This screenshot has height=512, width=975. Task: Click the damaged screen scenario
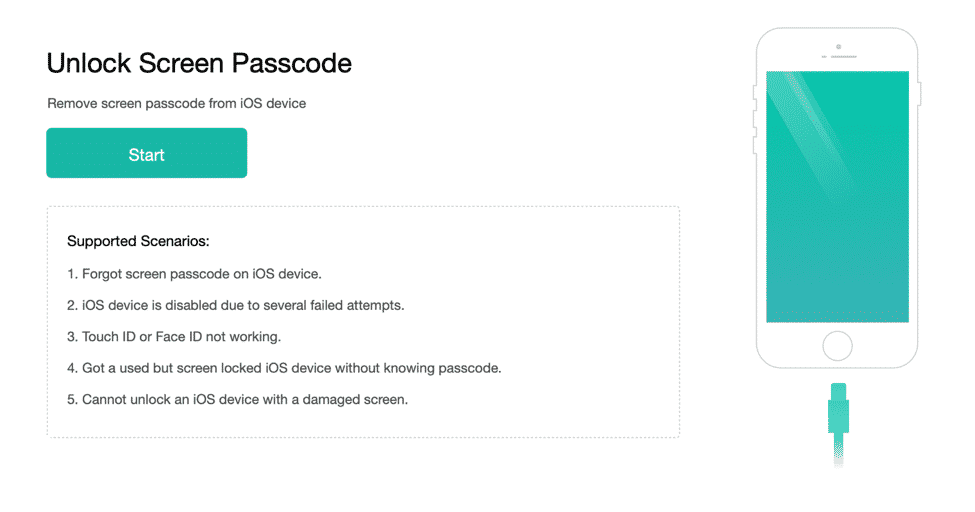238,400
